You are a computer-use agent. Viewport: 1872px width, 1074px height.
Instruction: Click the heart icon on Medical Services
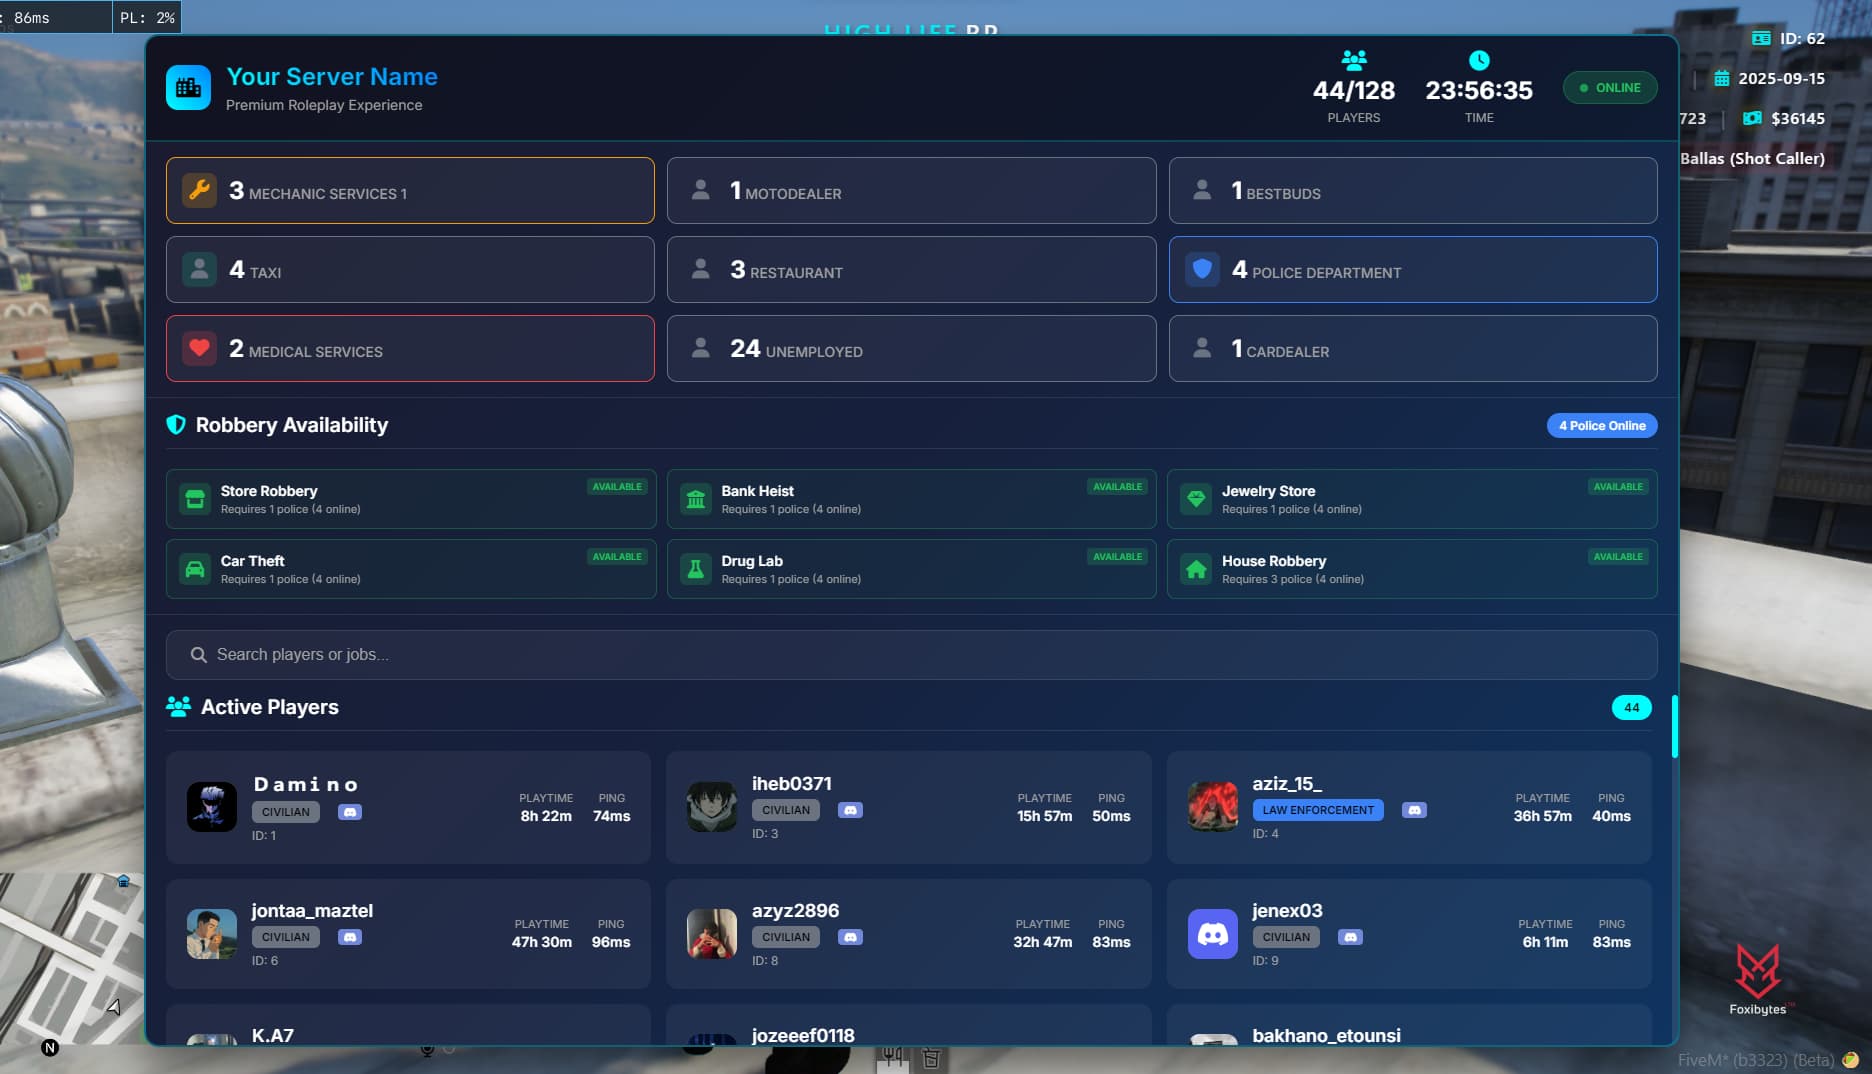click(199, 348)
